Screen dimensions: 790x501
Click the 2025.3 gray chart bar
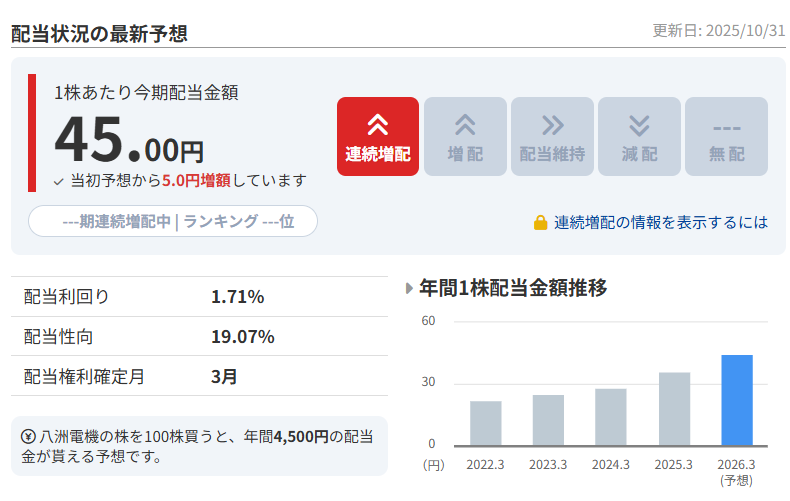click(674, 409)
